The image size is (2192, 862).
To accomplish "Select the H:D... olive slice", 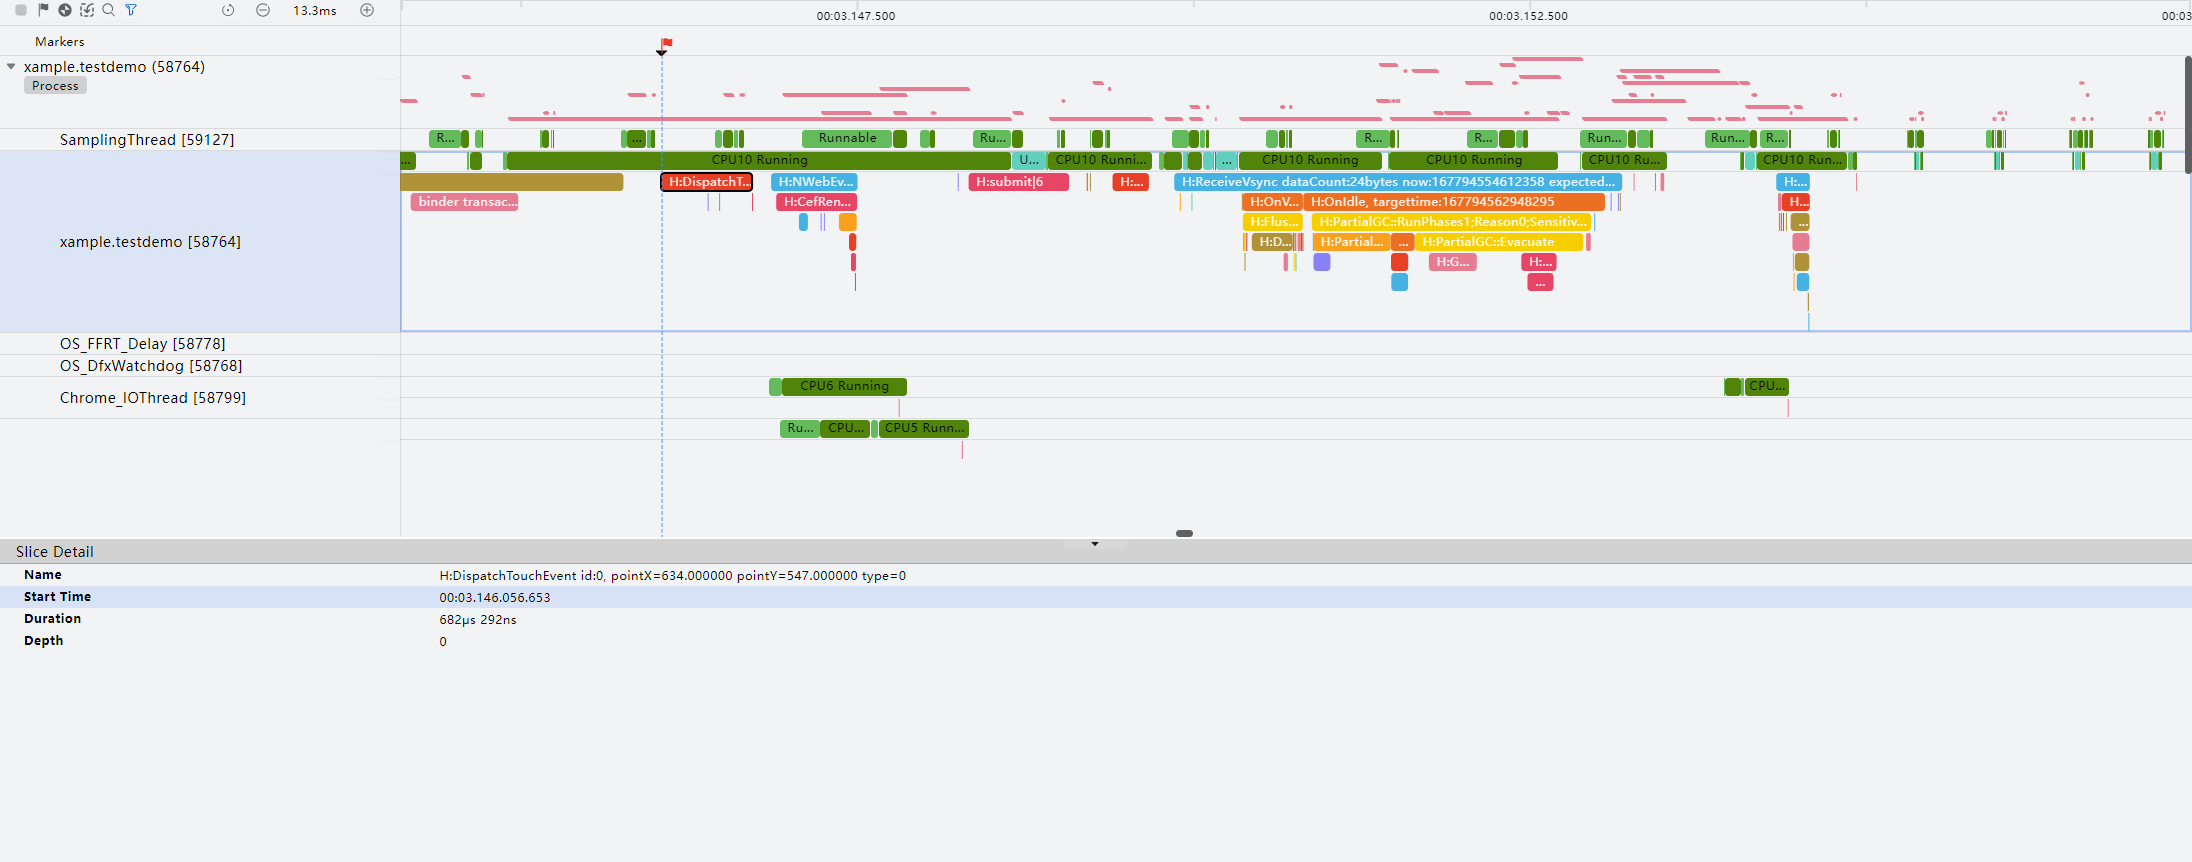I will (1272, 242).
